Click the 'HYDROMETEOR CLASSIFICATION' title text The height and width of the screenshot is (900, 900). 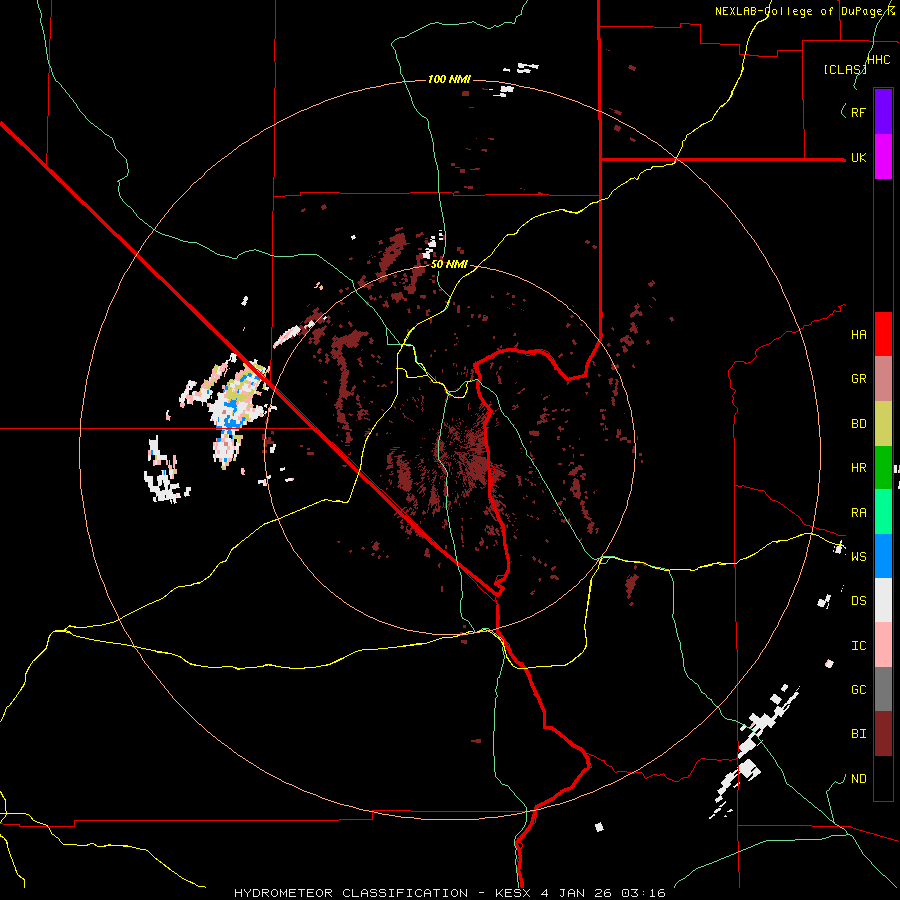coord(351,893)
